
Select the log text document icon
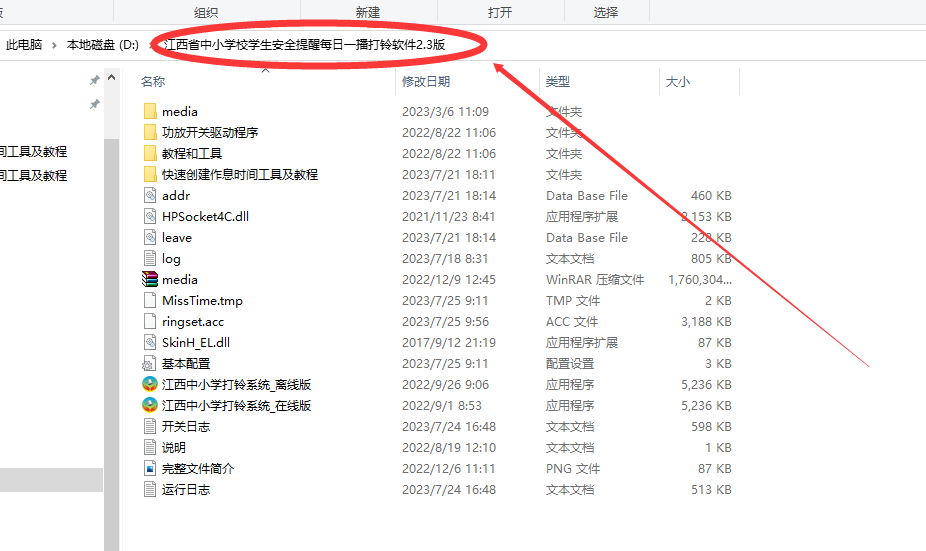tap(150, 258)
